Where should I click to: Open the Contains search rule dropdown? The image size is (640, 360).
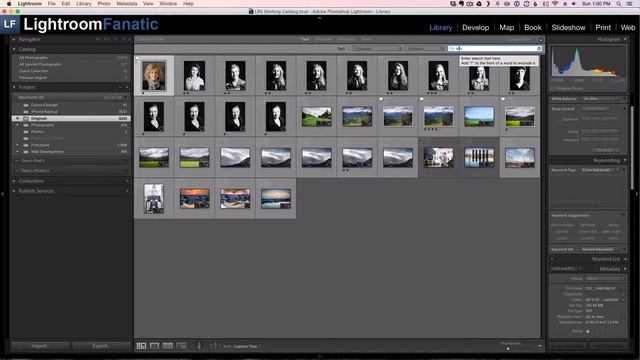(425, 49)
